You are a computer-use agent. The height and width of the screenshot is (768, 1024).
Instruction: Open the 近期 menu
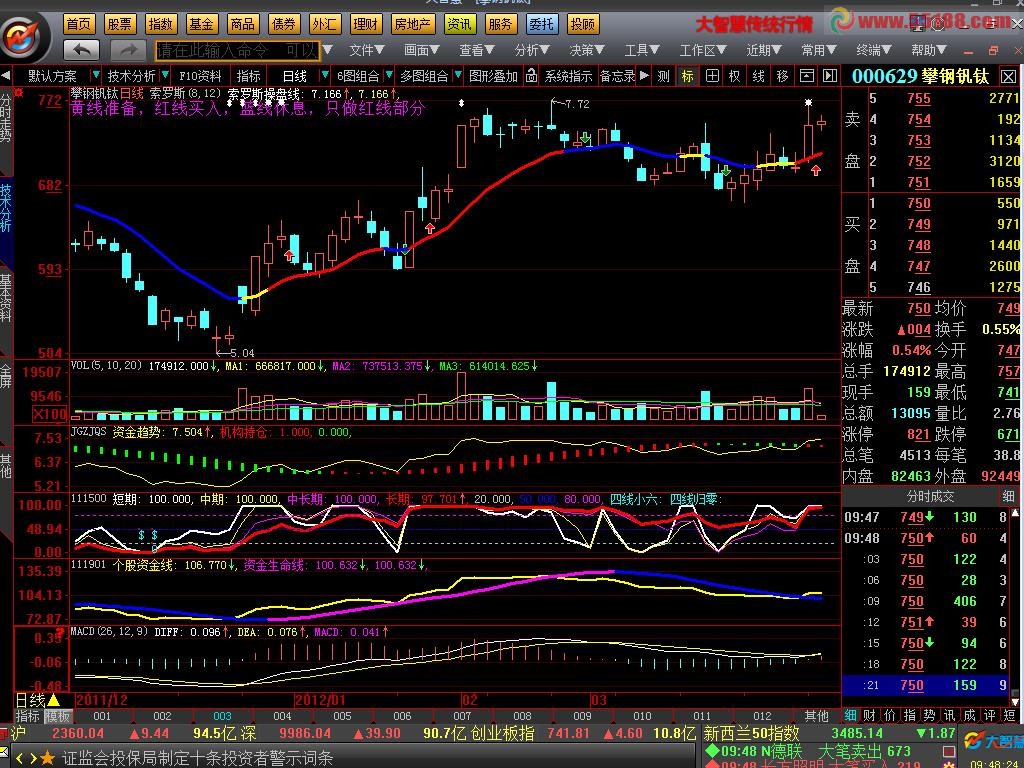[x=764, y=50]
